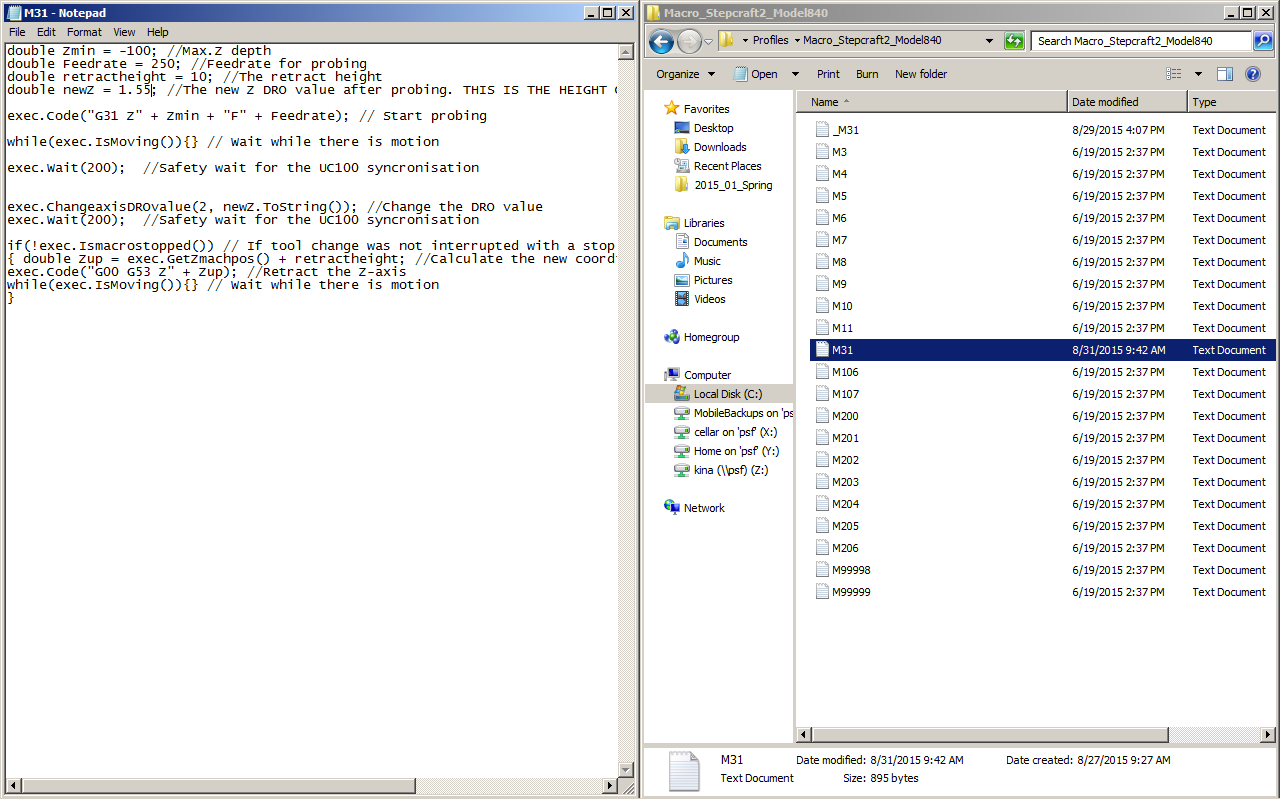This screenshot has width=1280, height=800.
Task: Expand the address bar history dropdown
Action: click(989, 41)
